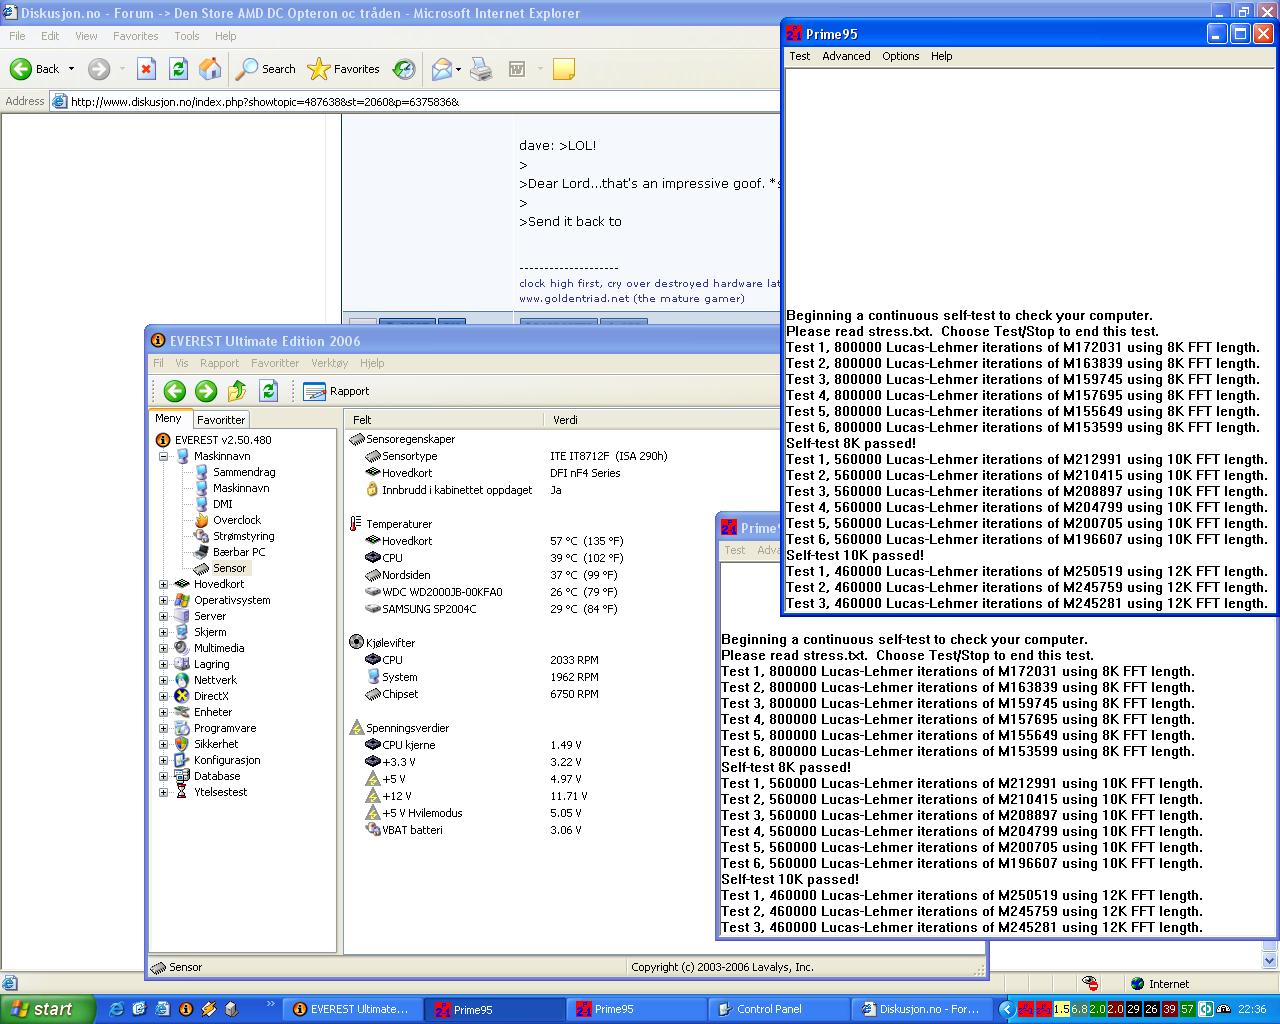Select Sammendrag in the EVEREST tree
This screenshot has height=1024, width=1280.
(244, 472)
